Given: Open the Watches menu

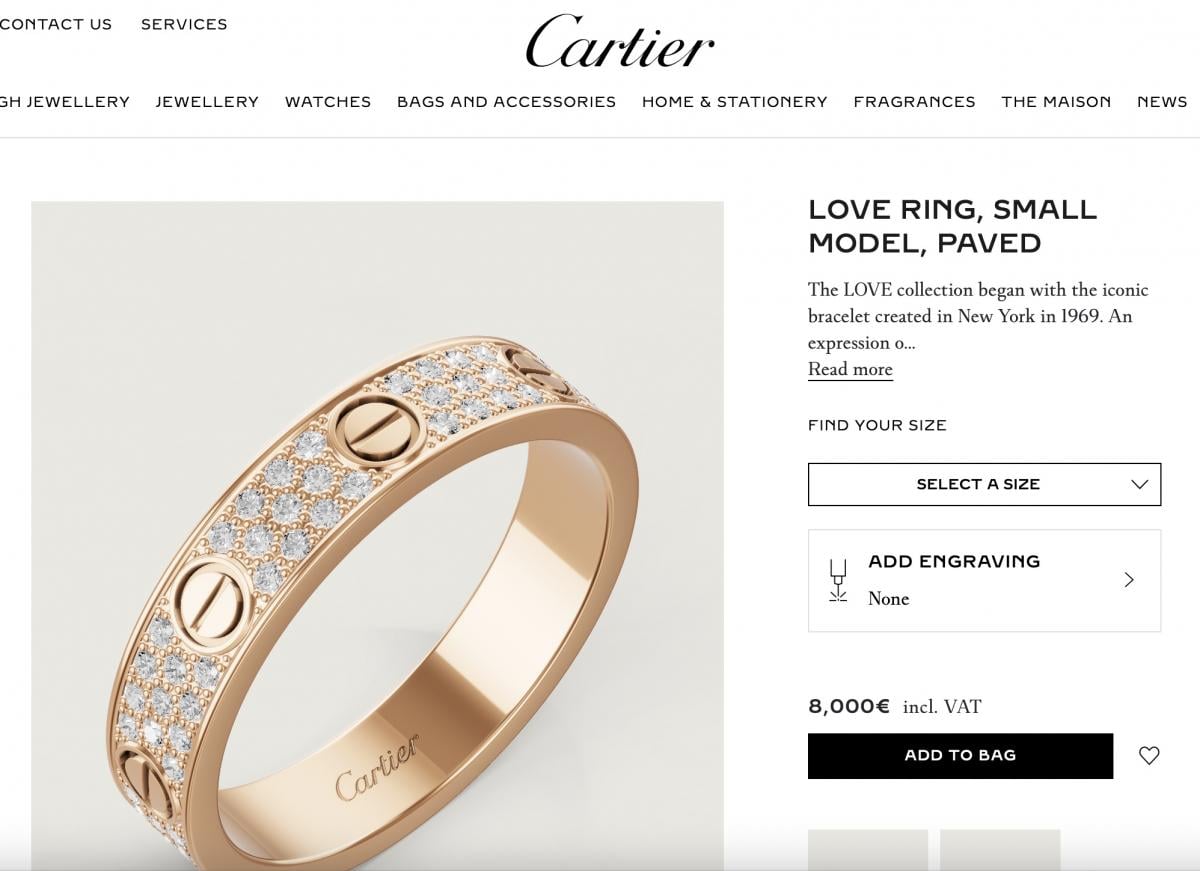Looking at the screenshot, I should (328, 102).
